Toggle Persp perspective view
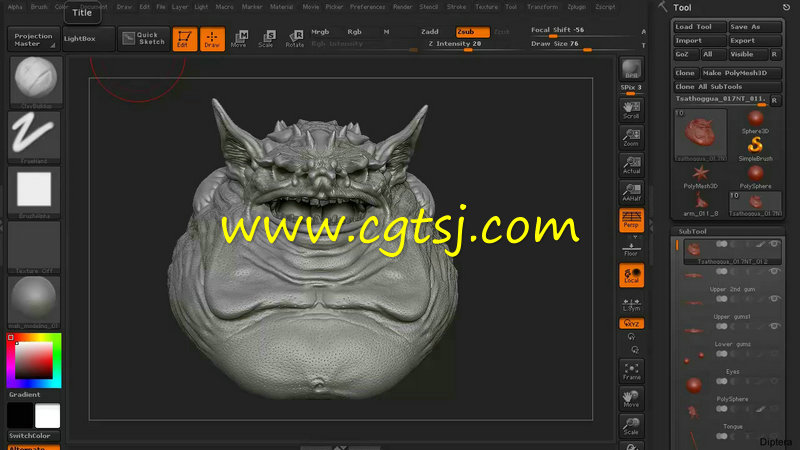 pos(632,220)
